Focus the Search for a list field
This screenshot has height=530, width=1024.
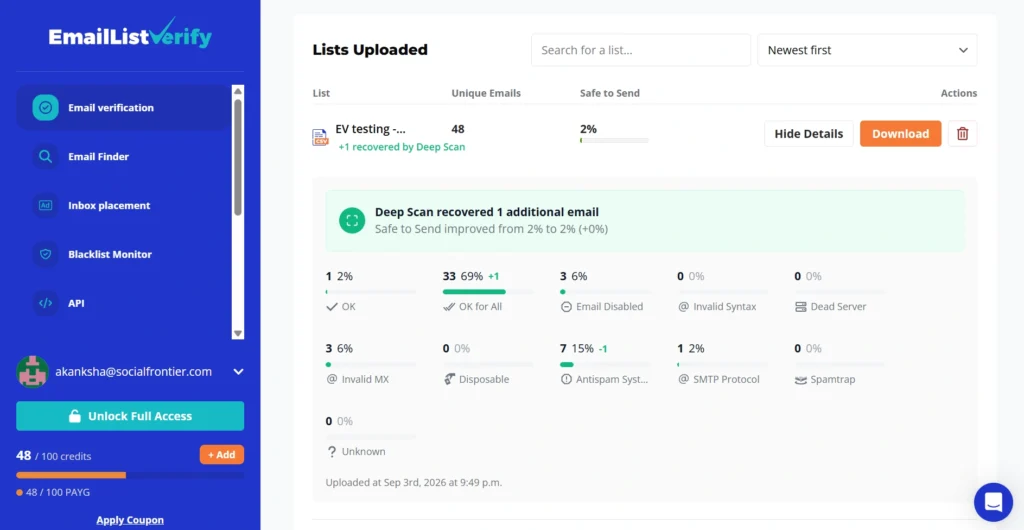[641, 50]
